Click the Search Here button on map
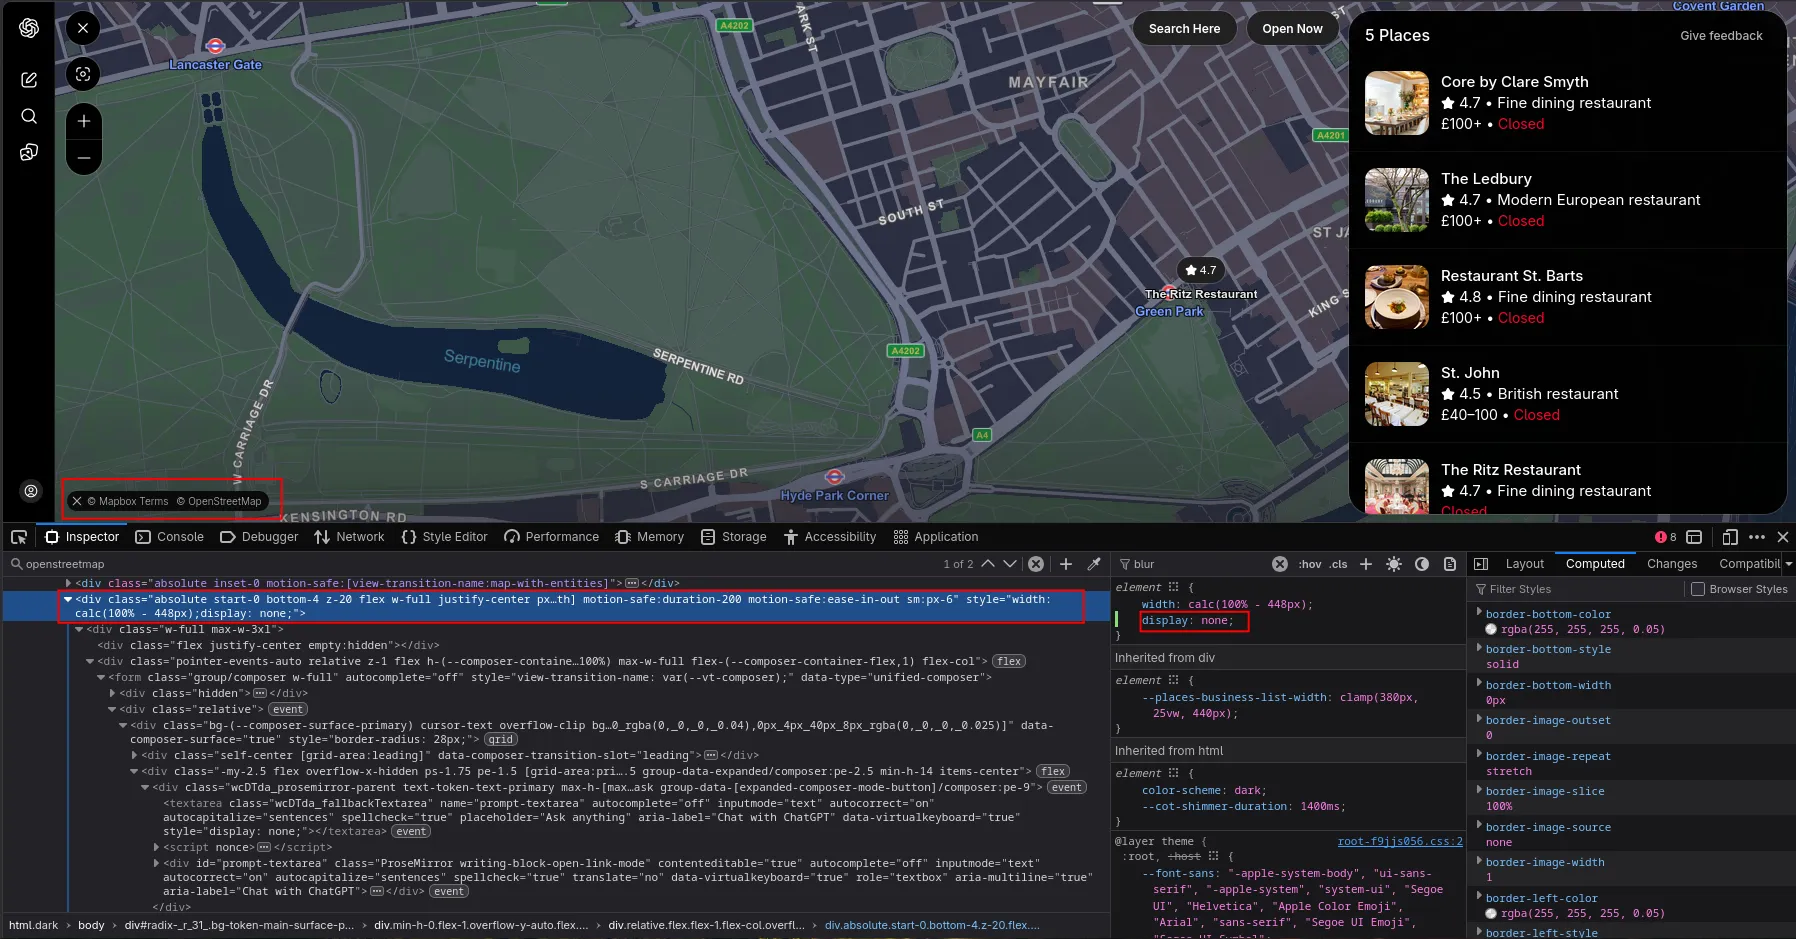The height and width of the screenshot is (939, 1796). click(1184, 28)
